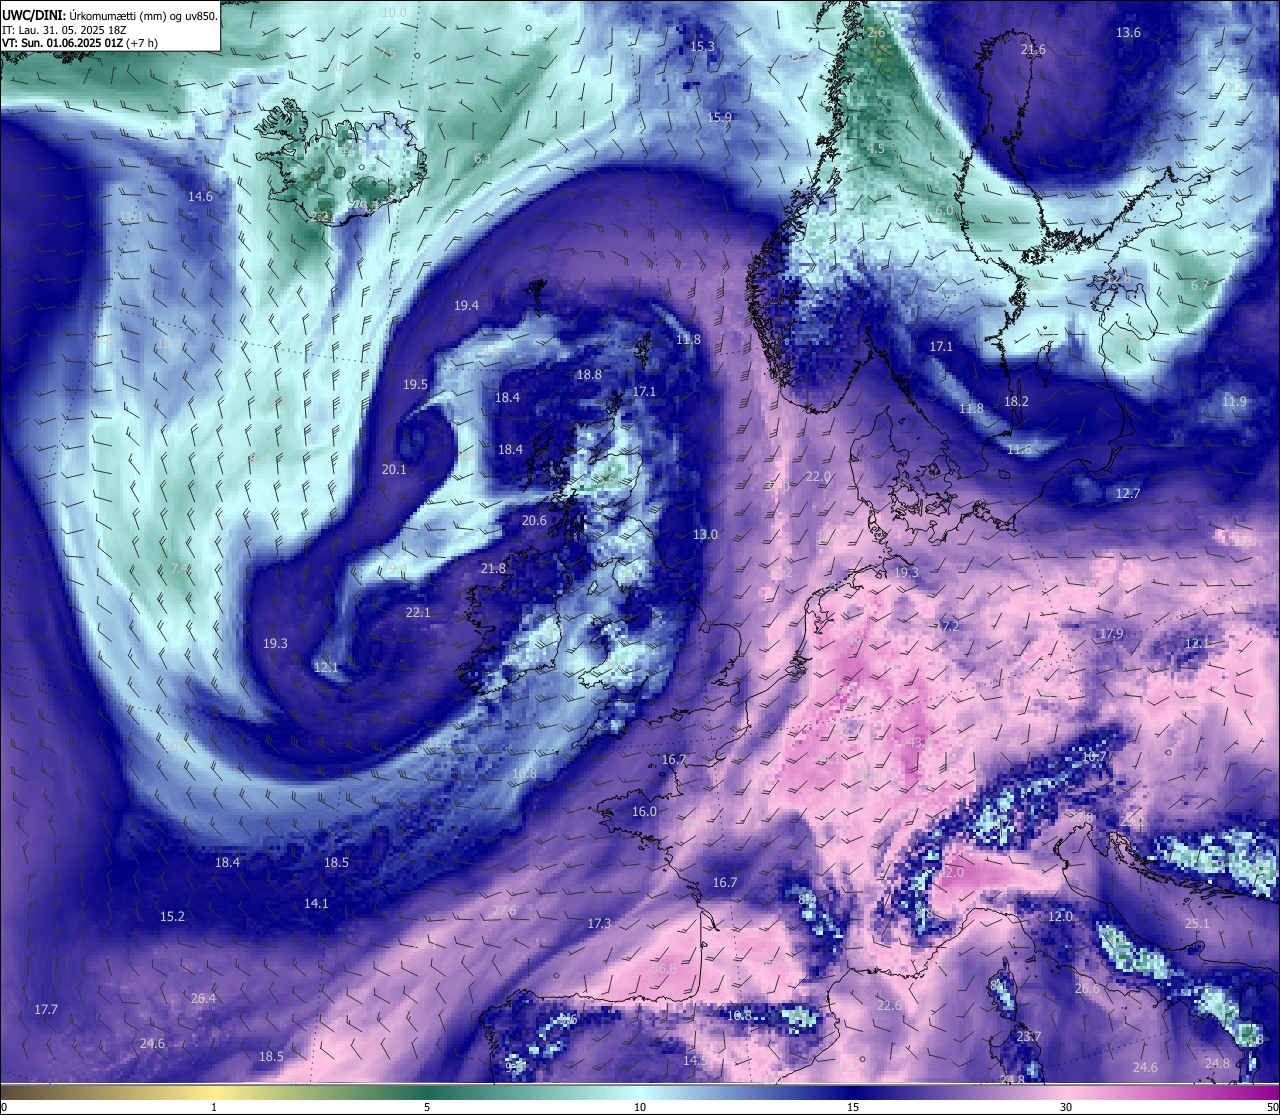Click the 11.6 value on the map
1280x1115 pixels.
tap(1019, 450)
